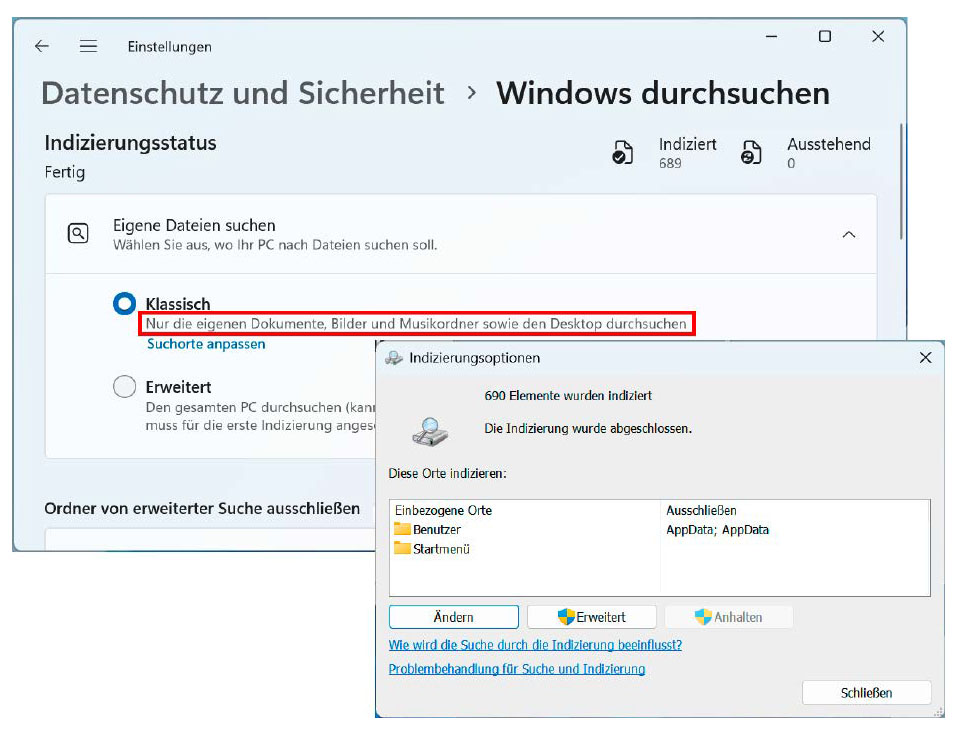The height and width of the screenshot is (734, 958).
Task: Click the Erweitert button in Indizierungsoptionen
Action: [591, 617]
